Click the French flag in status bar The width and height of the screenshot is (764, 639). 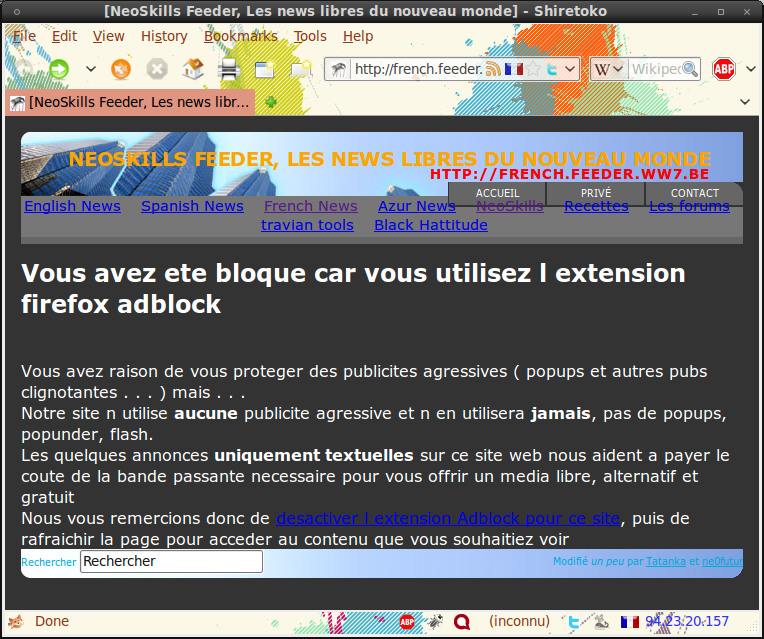(630, 621)
